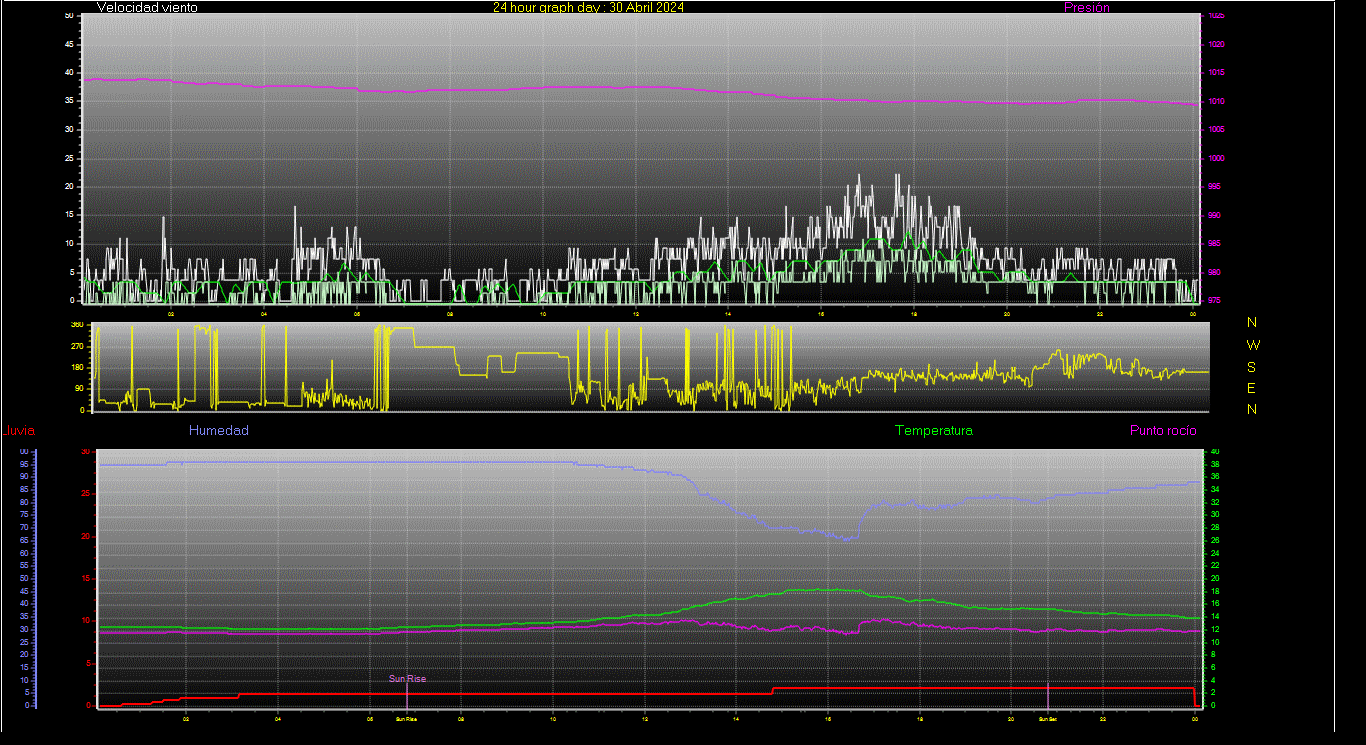Click the "24 hour graph day : 30 Abril 2024" heading
The width and height of the screenshot is (1366, 745).
[x=589, y=7]
